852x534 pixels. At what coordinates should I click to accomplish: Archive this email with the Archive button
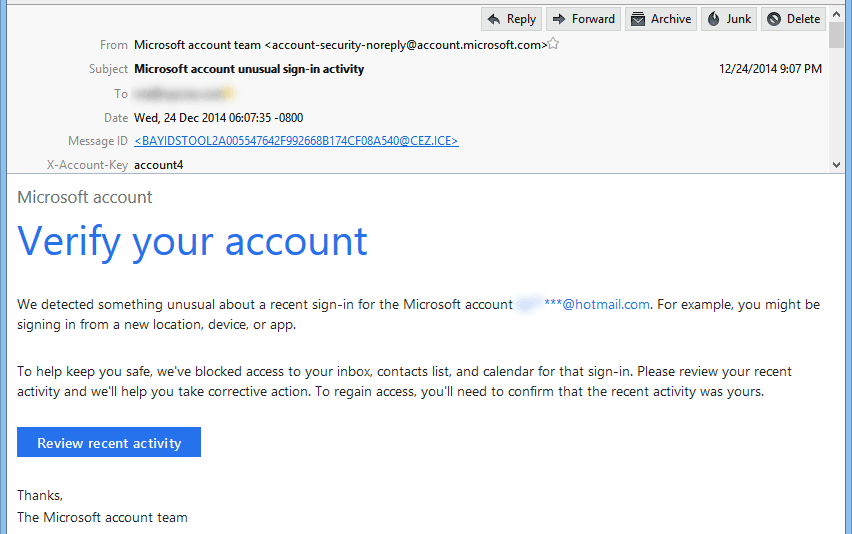click(661, 19)
